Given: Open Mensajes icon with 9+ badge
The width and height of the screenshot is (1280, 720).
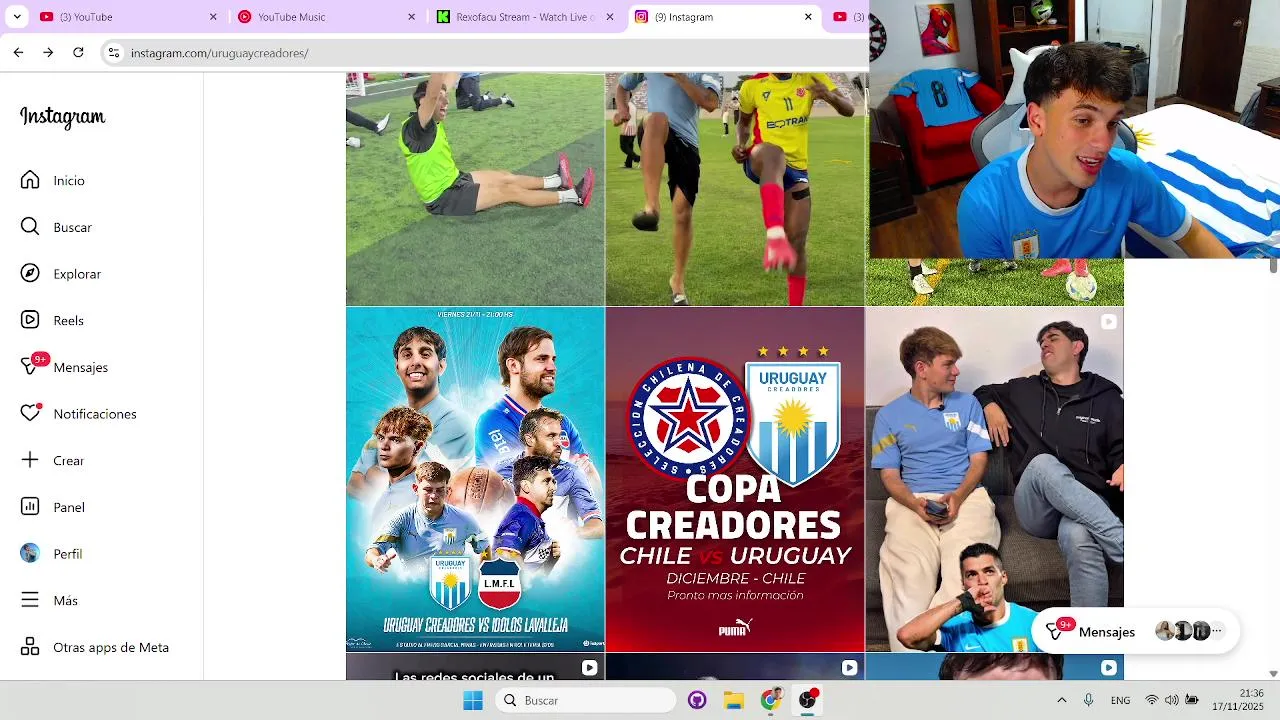Looking at the screenshot, I should tap(30, 367).
